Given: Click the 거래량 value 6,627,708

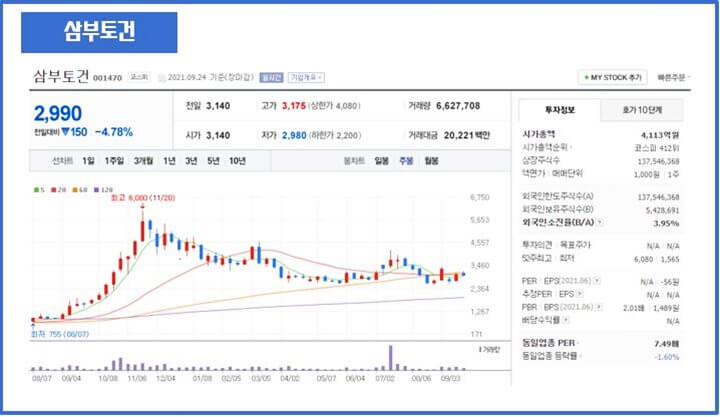Looking at the screenshot, I should (458, 106).
